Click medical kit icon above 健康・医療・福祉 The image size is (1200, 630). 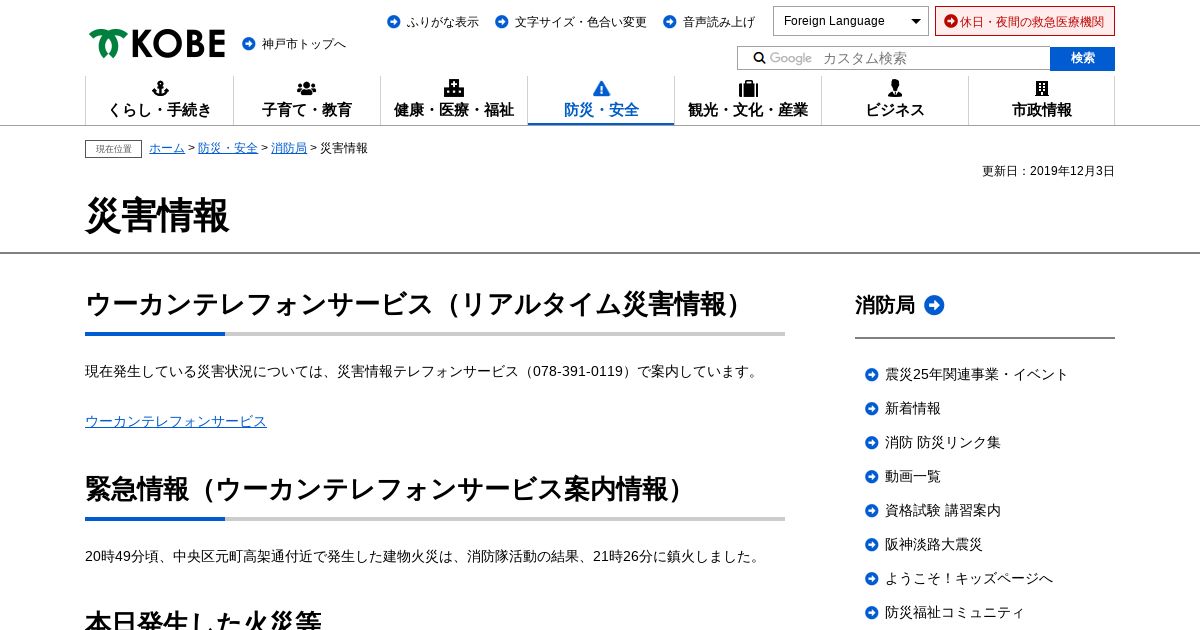pos(454,88)
